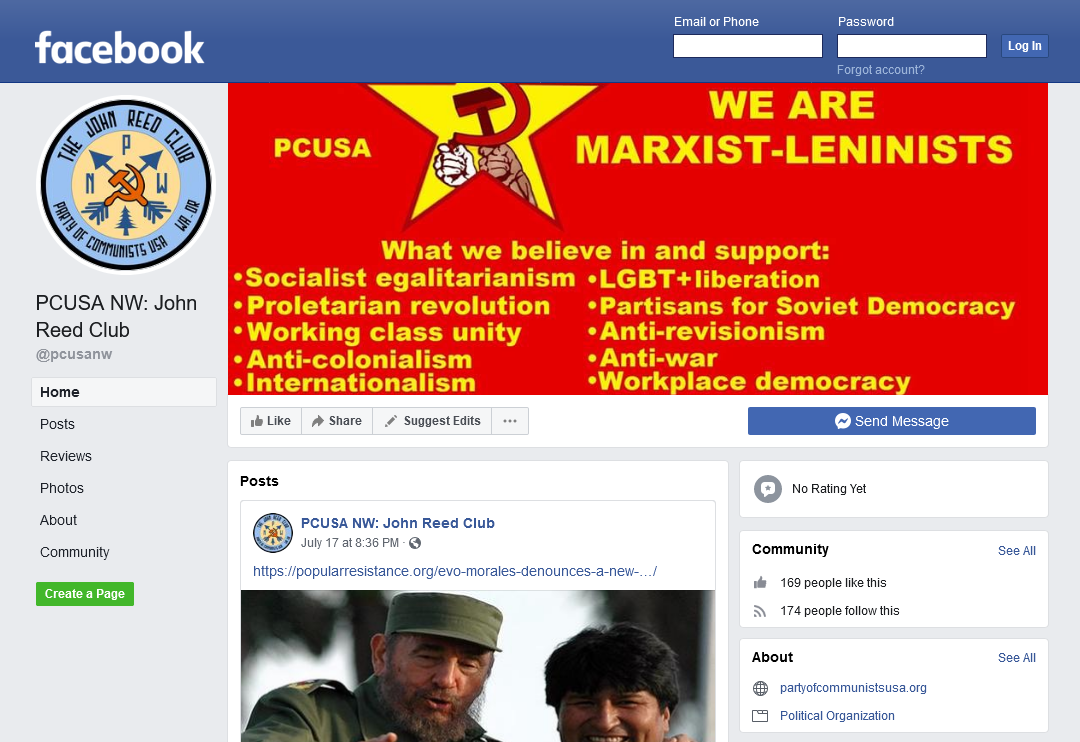Click the globe public-audience icon on post
The height and width of the screenshot is (742, 1080).
[415, 543]
